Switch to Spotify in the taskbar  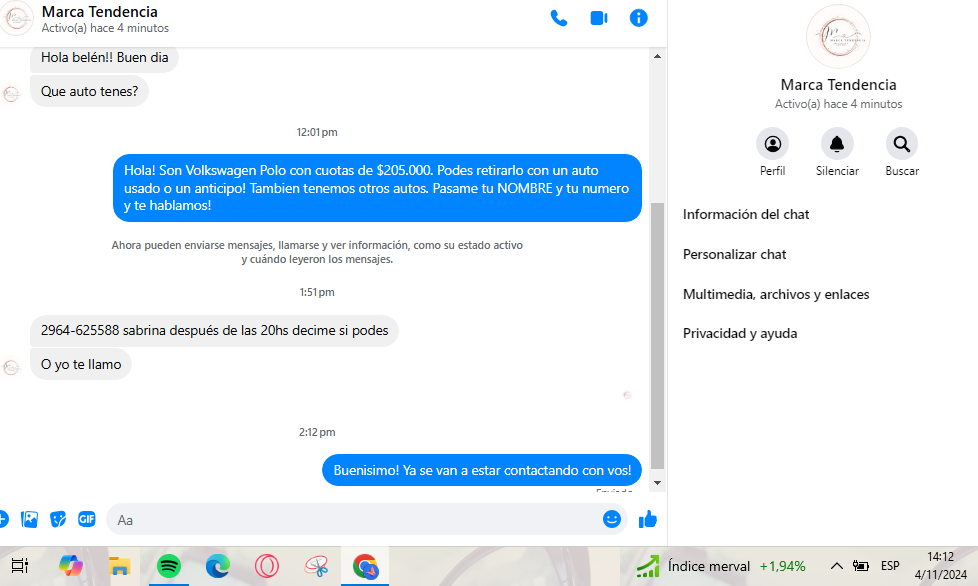(168, 566)
